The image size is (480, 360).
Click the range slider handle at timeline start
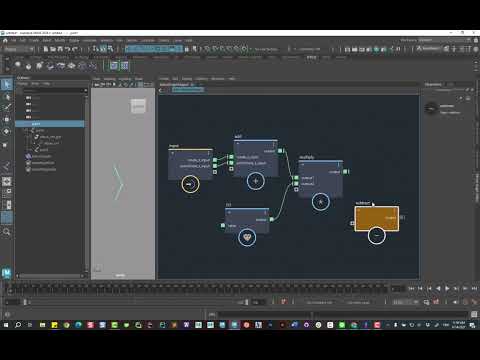(x=25, y=302)
